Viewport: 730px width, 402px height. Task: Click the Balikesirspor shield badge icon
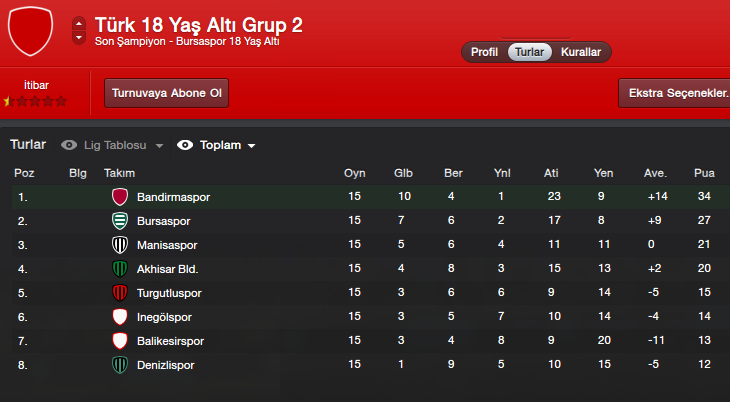pos(120,341)
